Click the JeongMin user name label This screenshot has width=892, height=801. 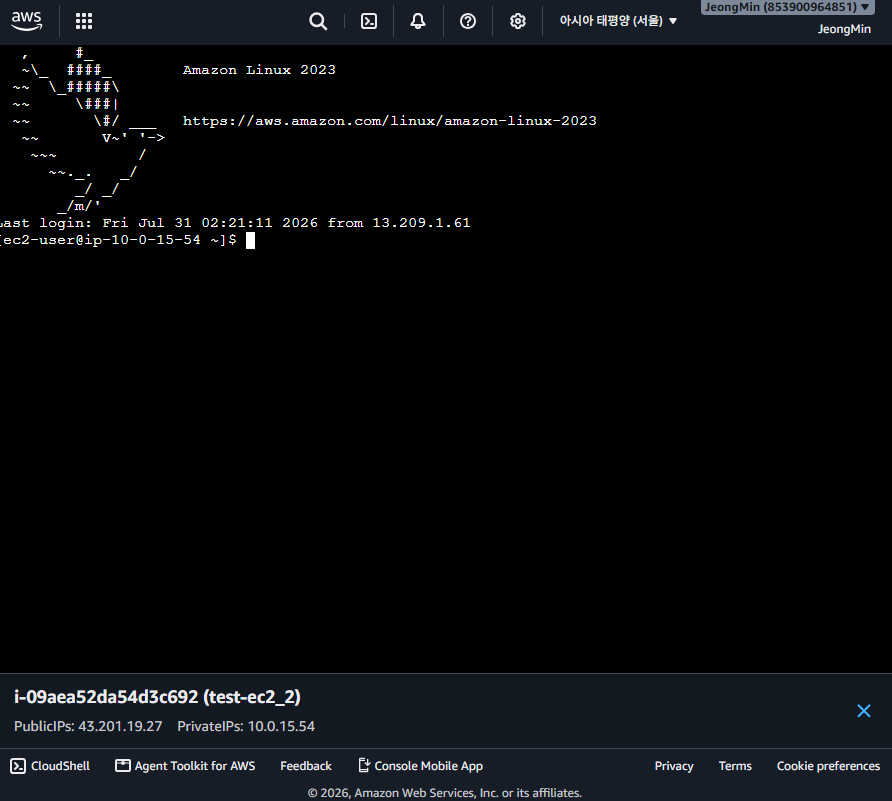pyautogui.click(x=844, y=29)
